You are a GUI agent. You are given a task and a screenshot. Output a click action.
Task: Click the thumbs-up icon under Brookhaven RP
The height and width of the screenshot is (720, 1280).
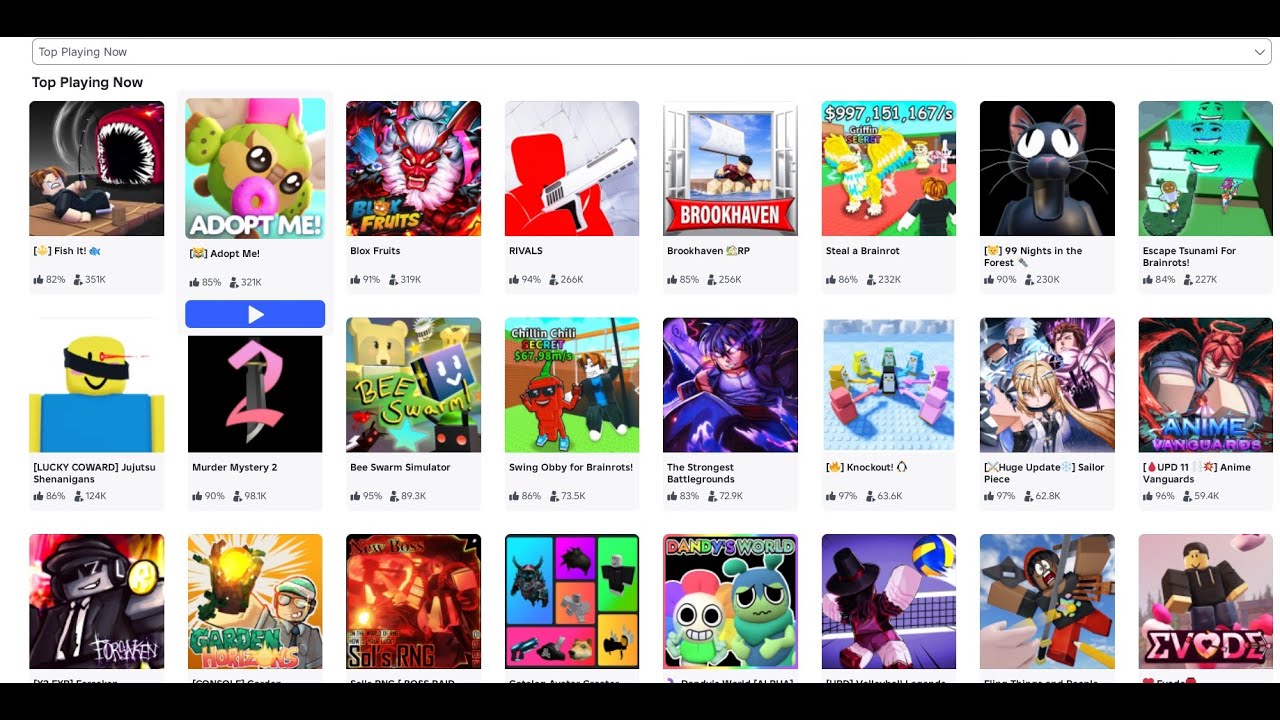click(672, 280)
